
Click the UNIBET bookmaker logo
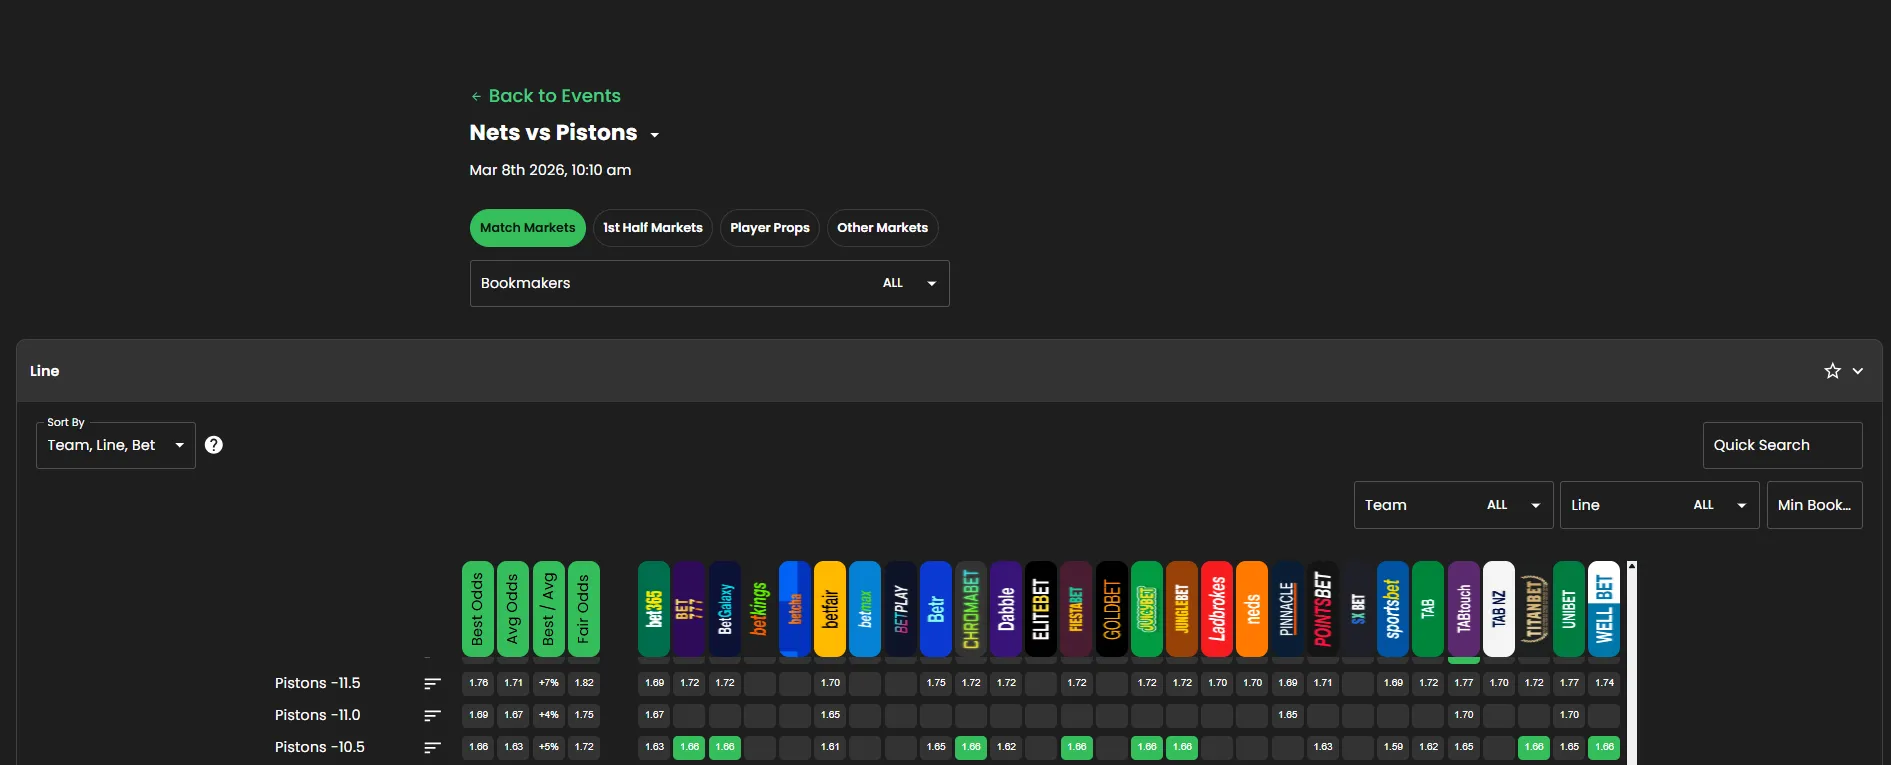coord(1569,609)
